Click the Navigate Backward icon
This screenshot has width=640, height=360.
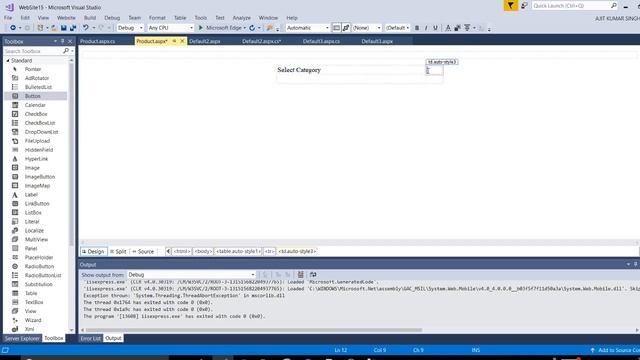[13, 28]
